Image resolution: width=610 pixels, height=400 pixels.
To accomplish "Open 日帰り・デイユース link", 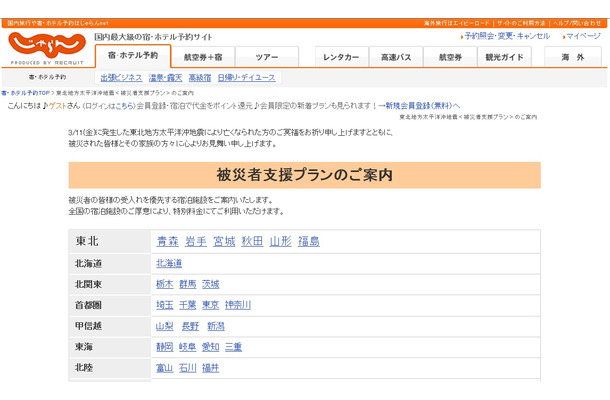I will [x=246, y=78].
